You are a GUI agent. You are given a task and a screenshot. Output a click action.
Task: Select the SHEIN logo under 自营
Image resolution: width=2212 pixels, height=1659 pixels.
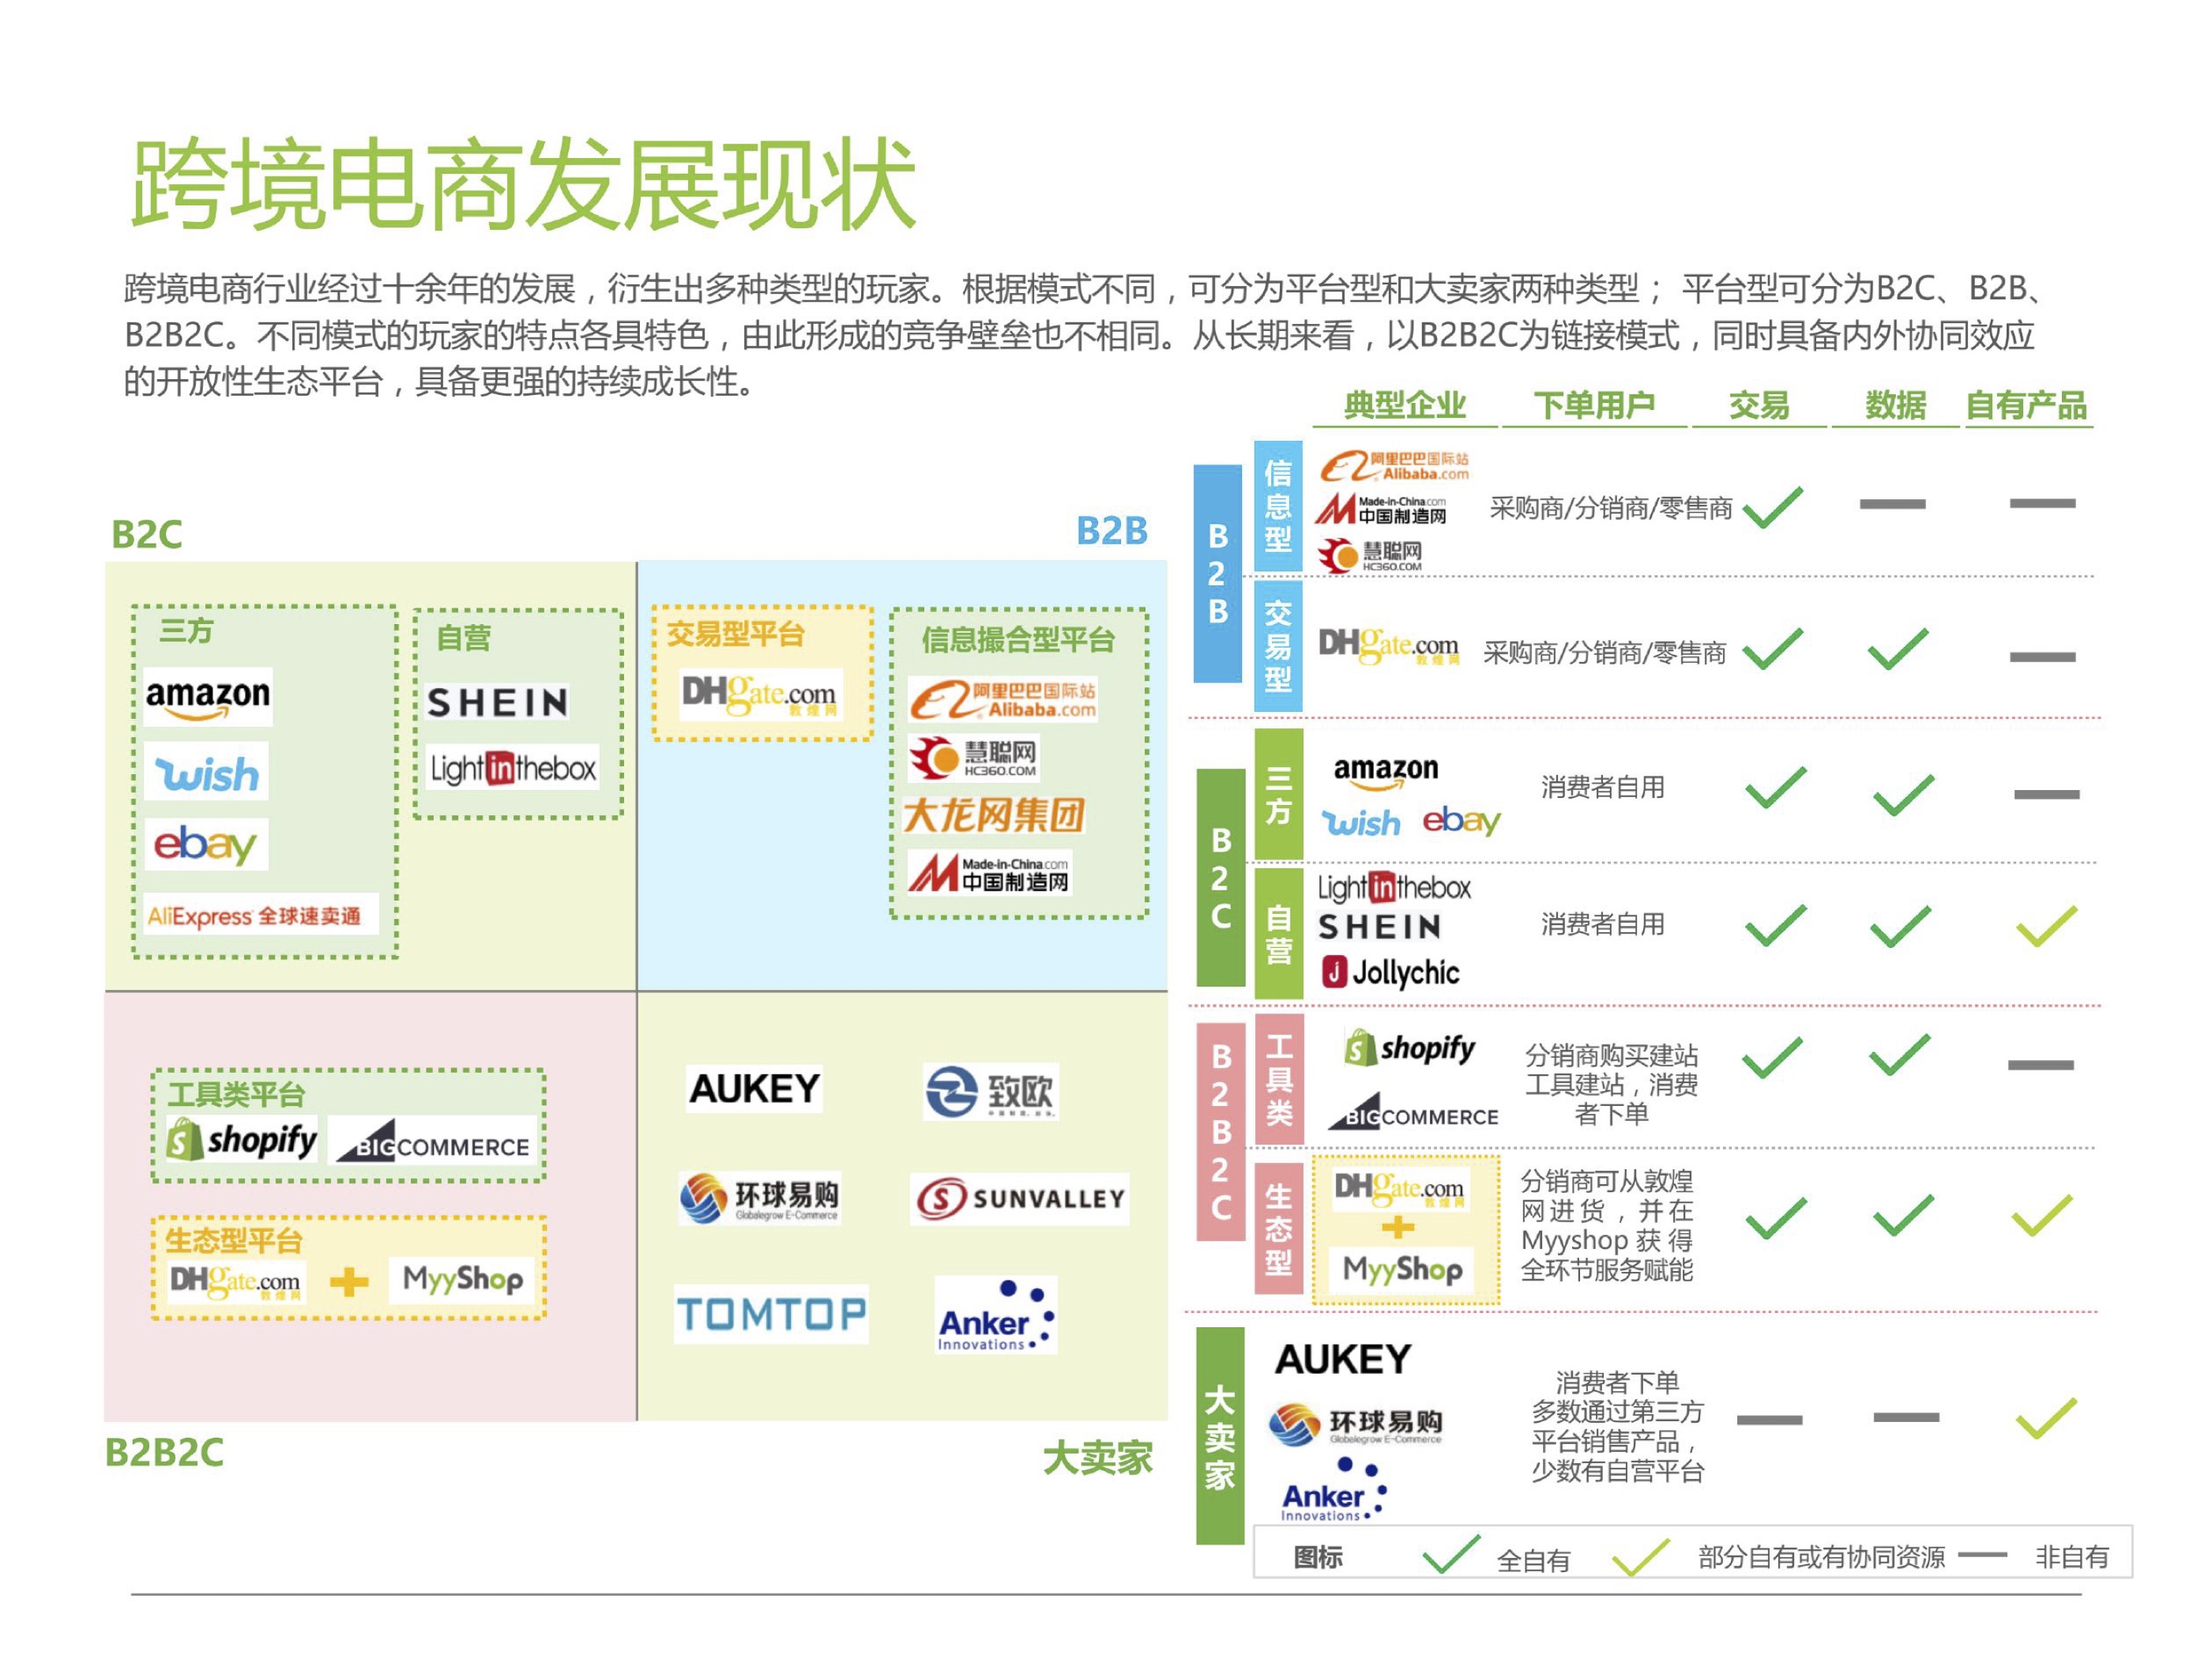click(497, 702)
